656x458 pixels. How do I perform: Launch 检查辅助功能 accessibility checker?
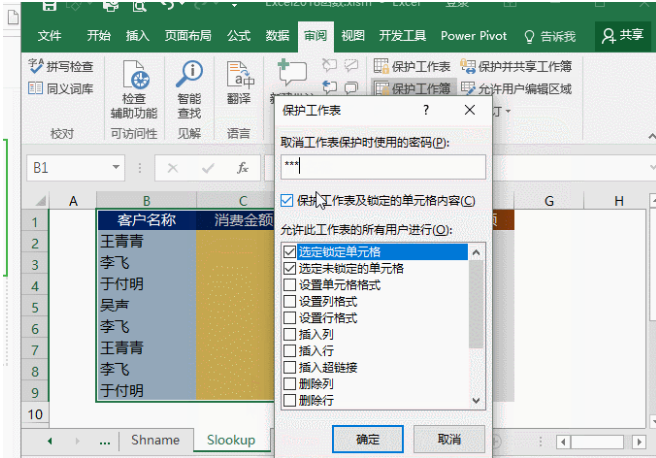point(134,90)
